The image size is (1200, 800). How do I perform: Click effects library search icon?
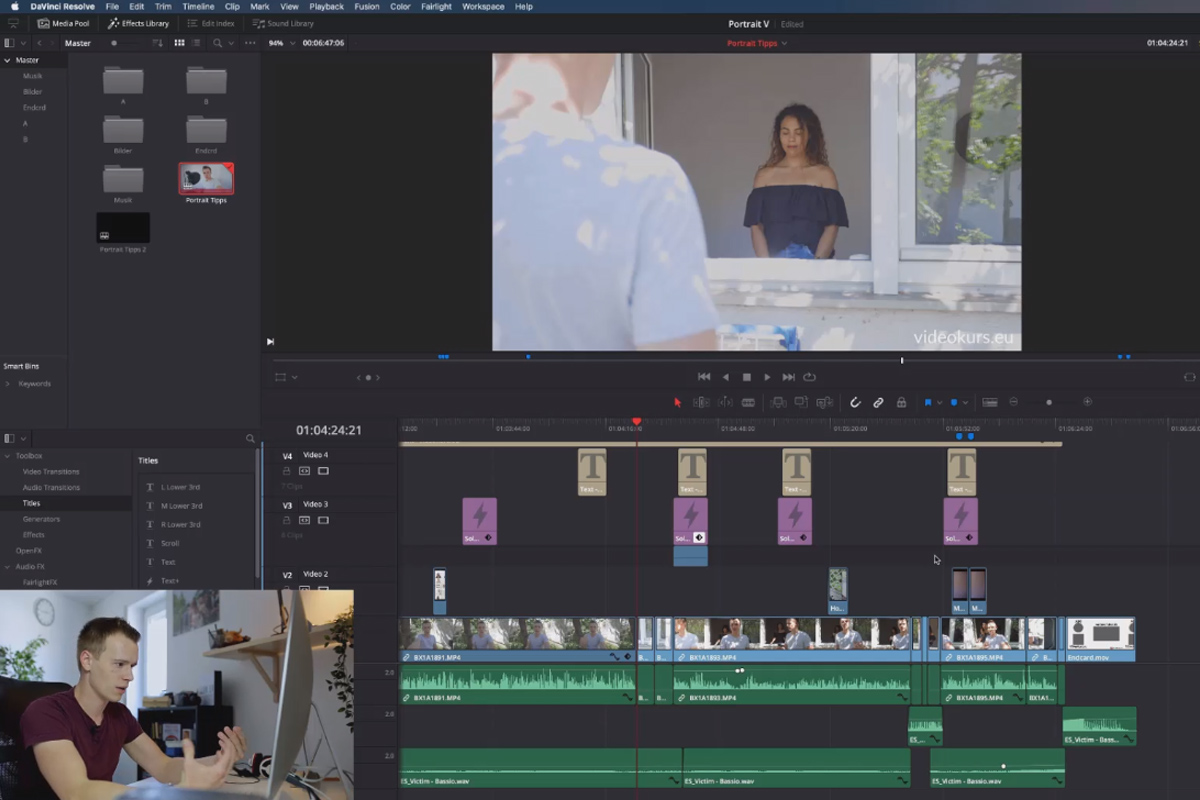click(x=250, y=438)
